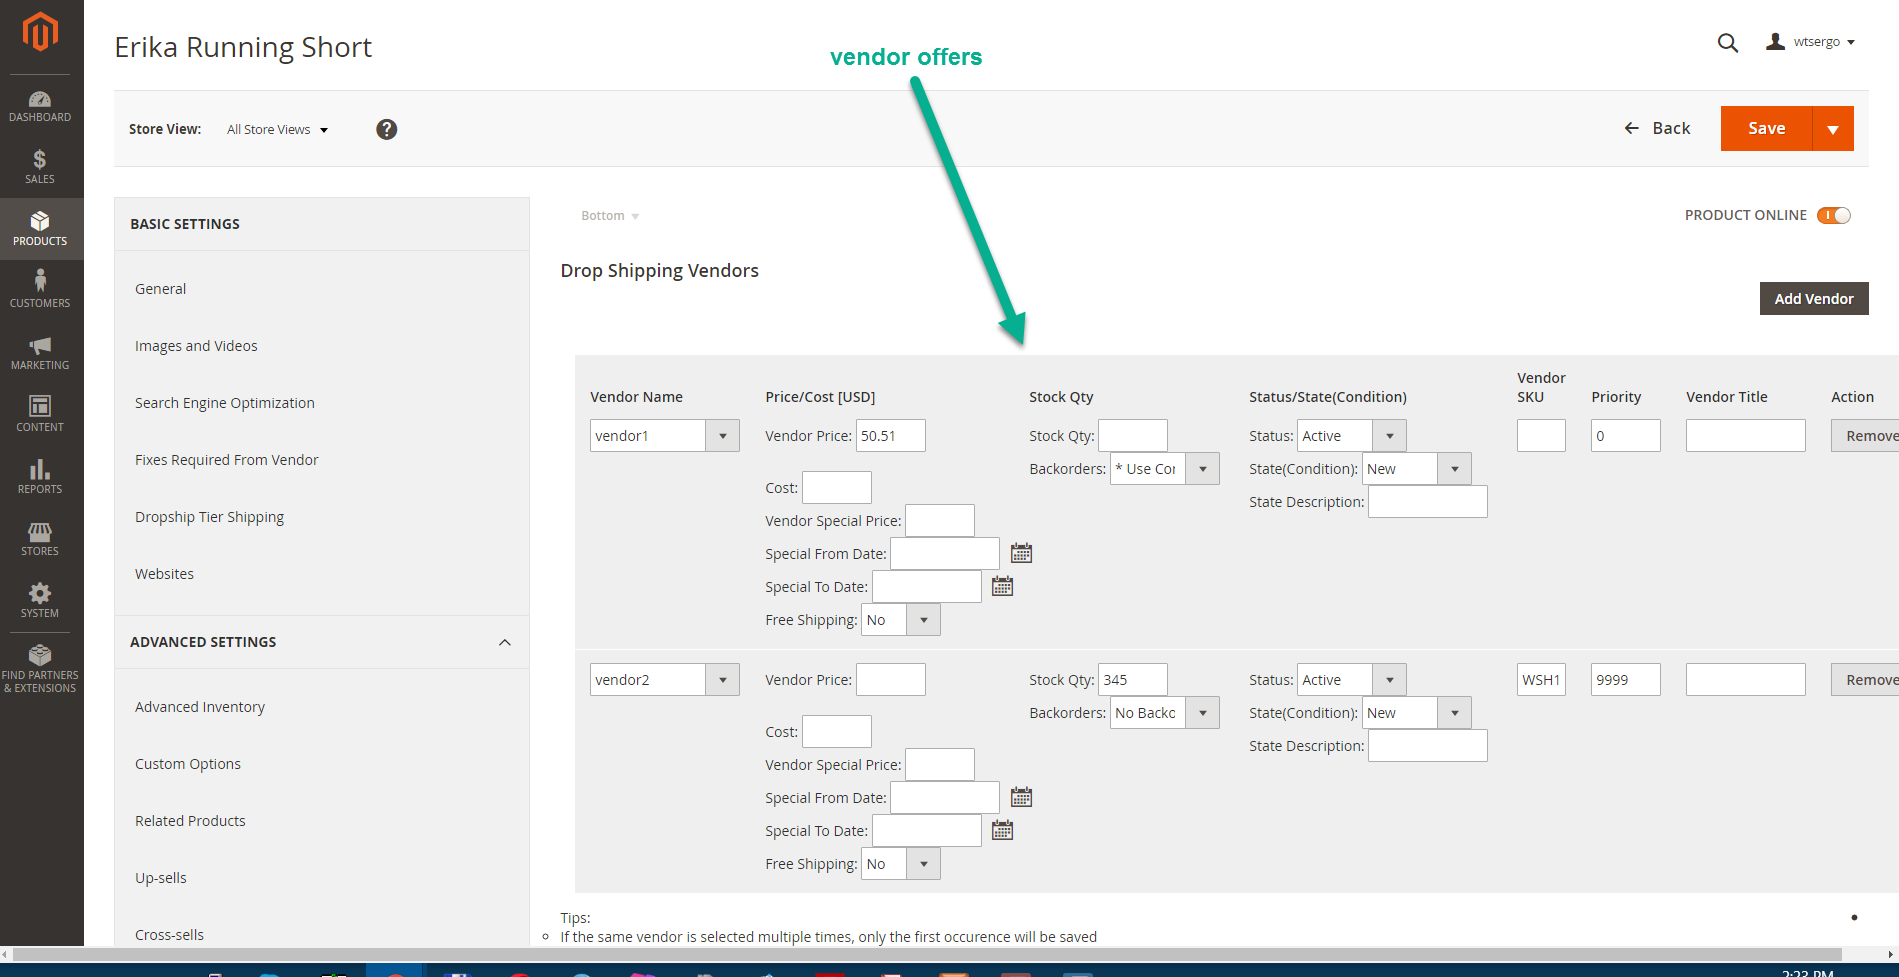Open Fixes Required From Vendor tab
1899x977 pixels.
pyautogui.click(x=227, y=460)
